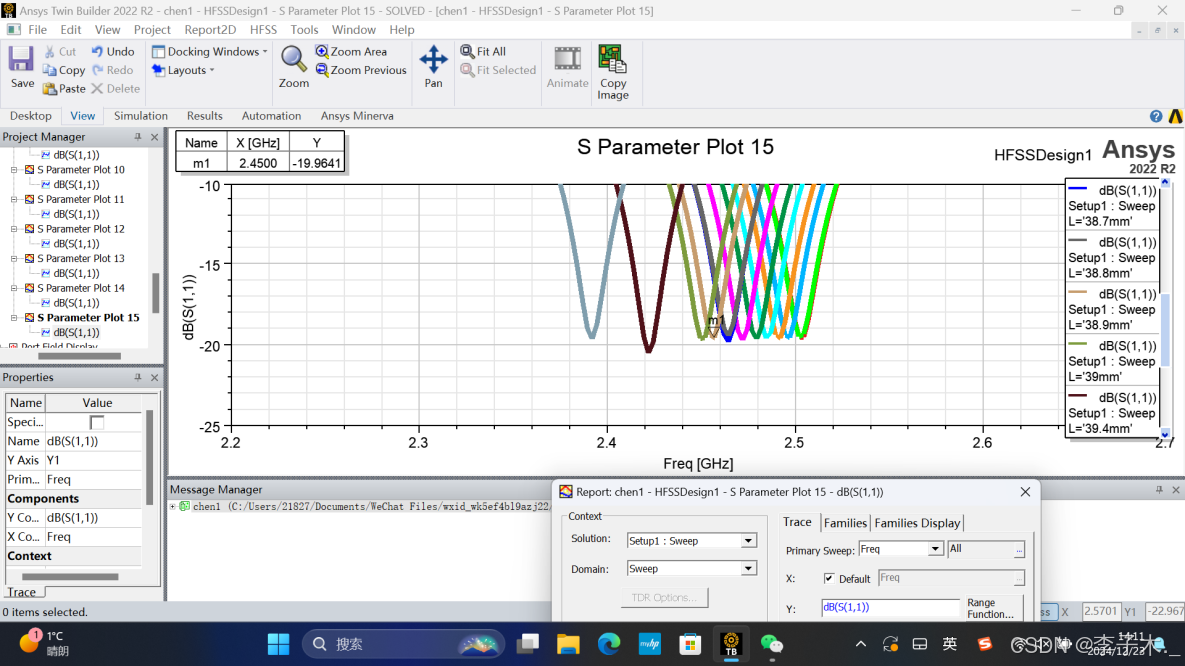The image size is (1185, 666).
Task: Collapse the S Parameter Plot 12 tree node
Action: (14, 229)
